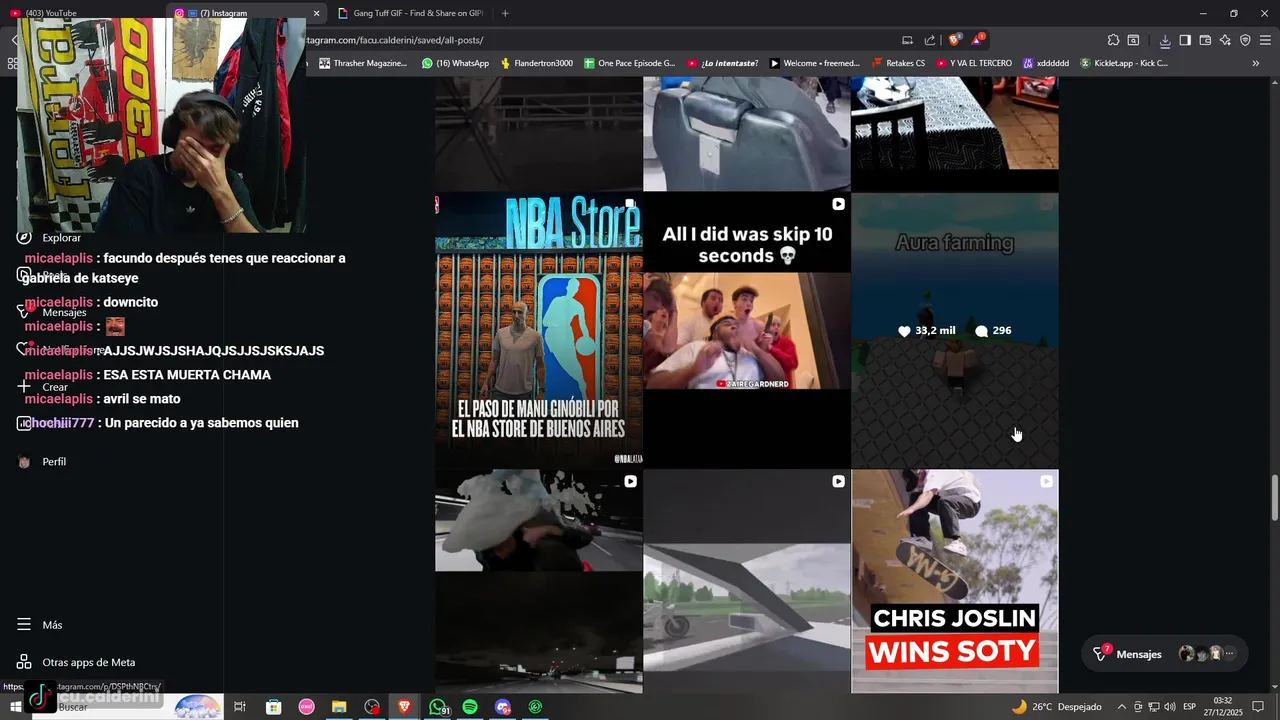Open the NBA Store saved post

point(538,330)
